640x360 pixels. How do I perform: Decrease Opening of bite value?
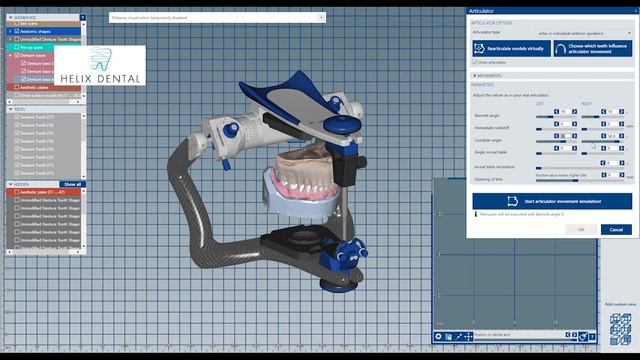tap(603, 175)
